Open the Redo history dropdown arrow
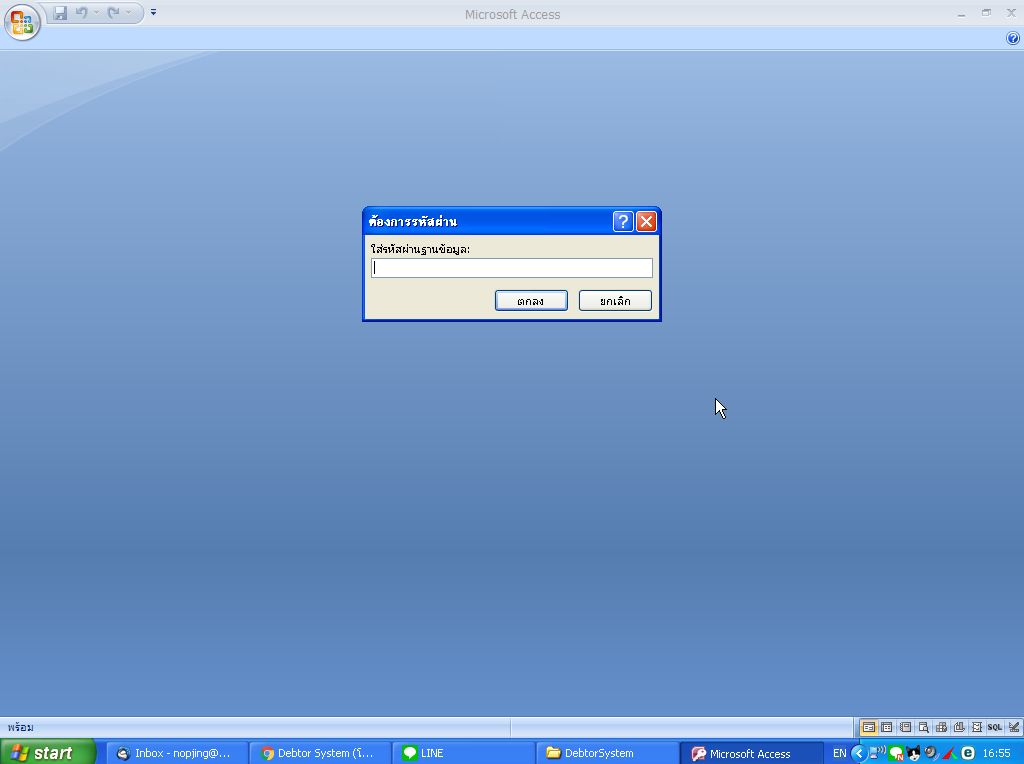The image size is (1024, 764). click(x=129, y=12)
